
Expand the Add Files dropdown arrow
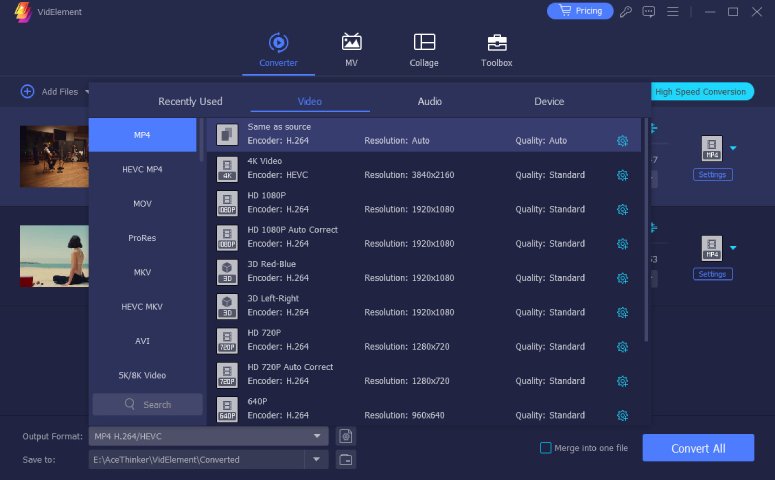87,91
